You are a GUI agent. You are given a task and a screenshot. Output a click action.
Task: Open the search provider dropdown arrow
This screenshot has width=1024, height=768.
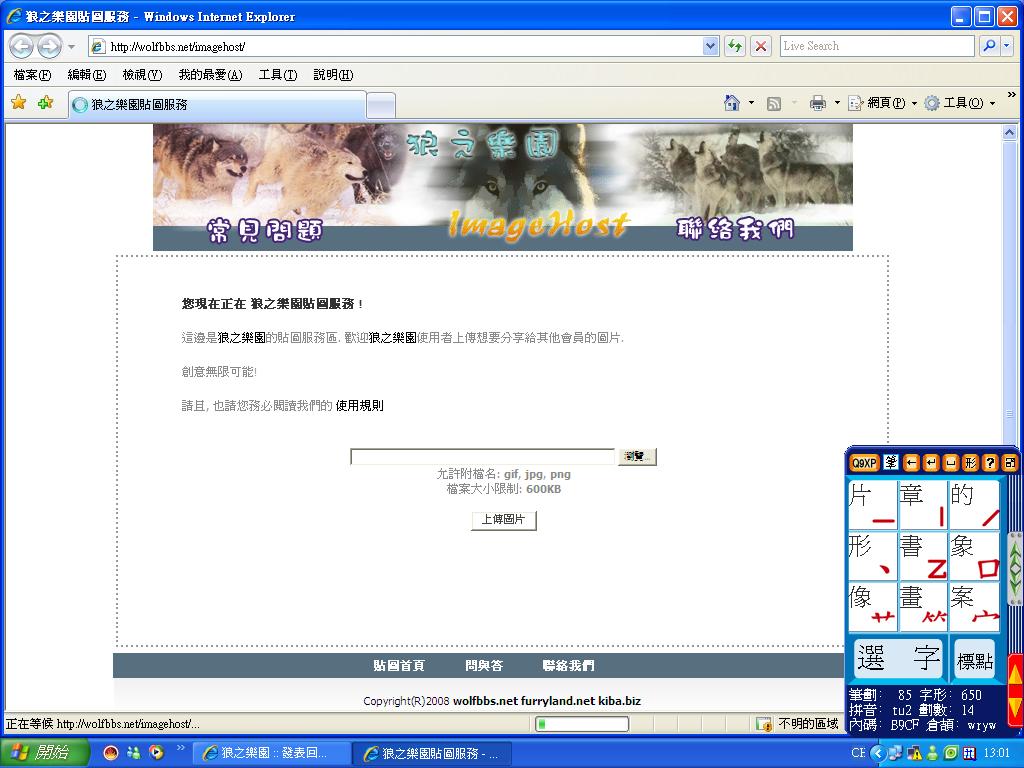tap(1007, 46)
